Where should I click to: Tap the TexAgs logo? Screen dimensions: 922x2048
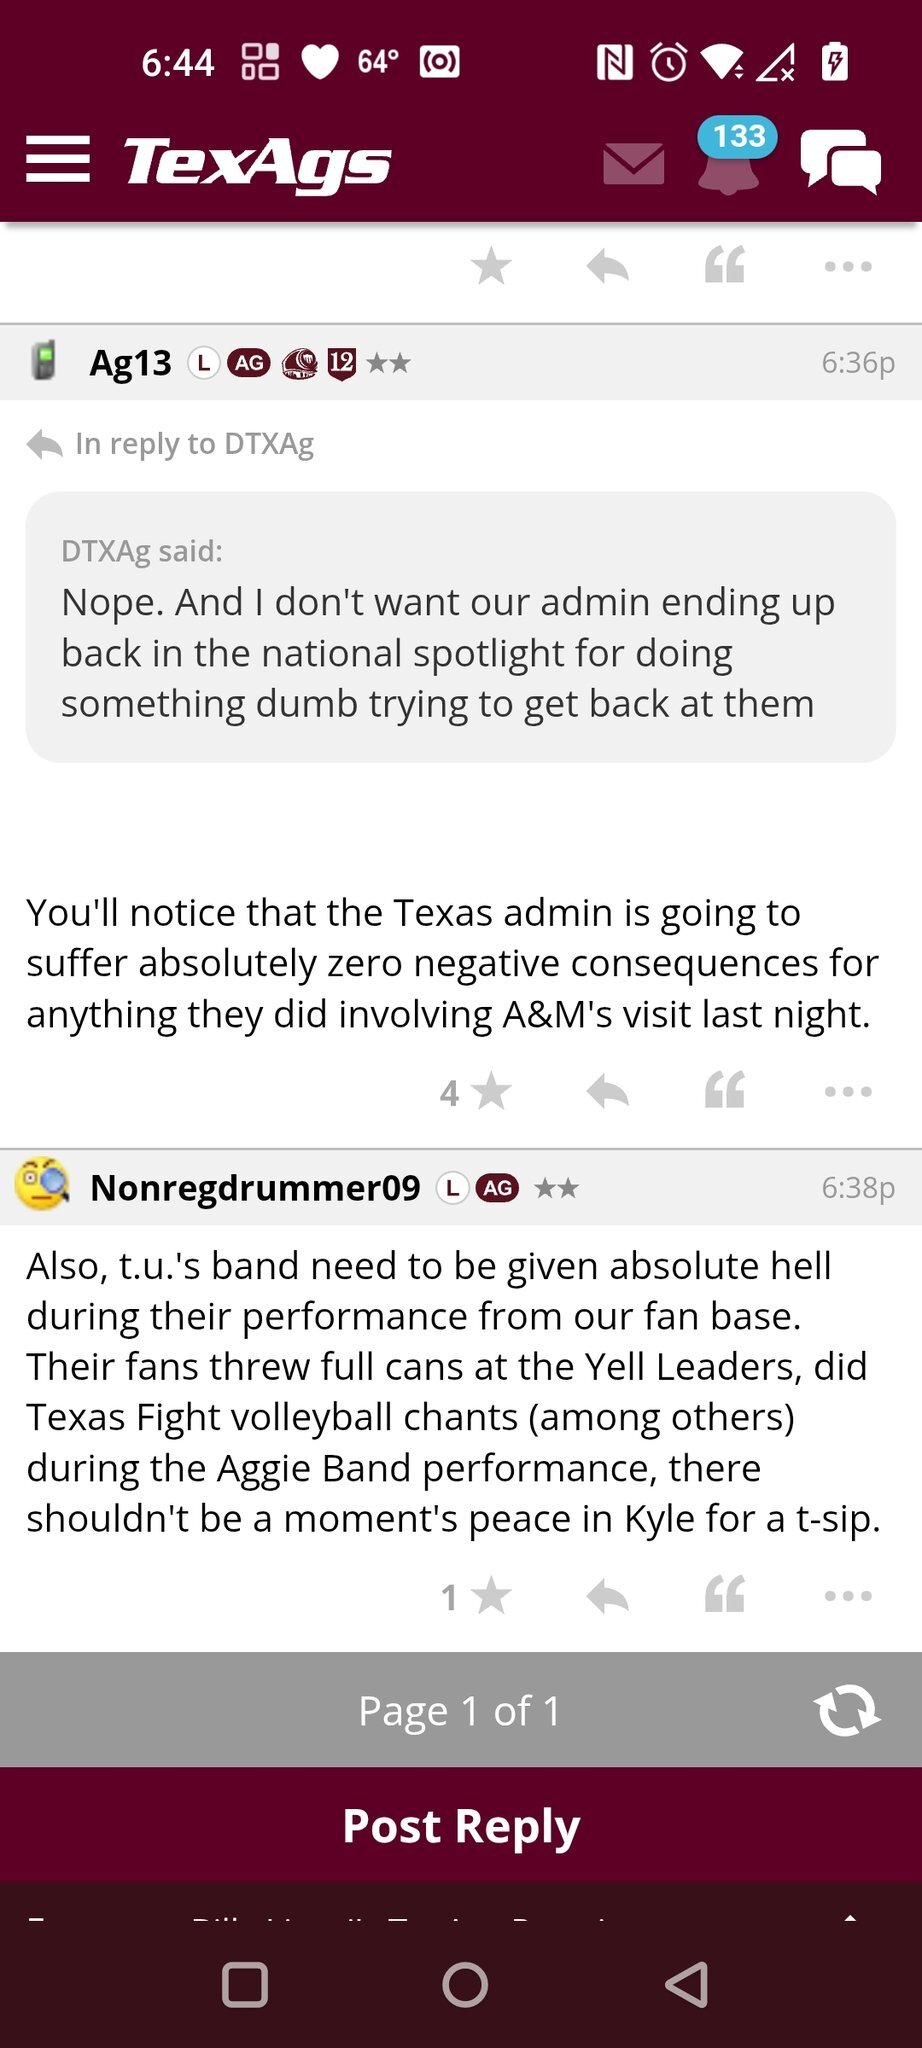(x=257, y=162)
